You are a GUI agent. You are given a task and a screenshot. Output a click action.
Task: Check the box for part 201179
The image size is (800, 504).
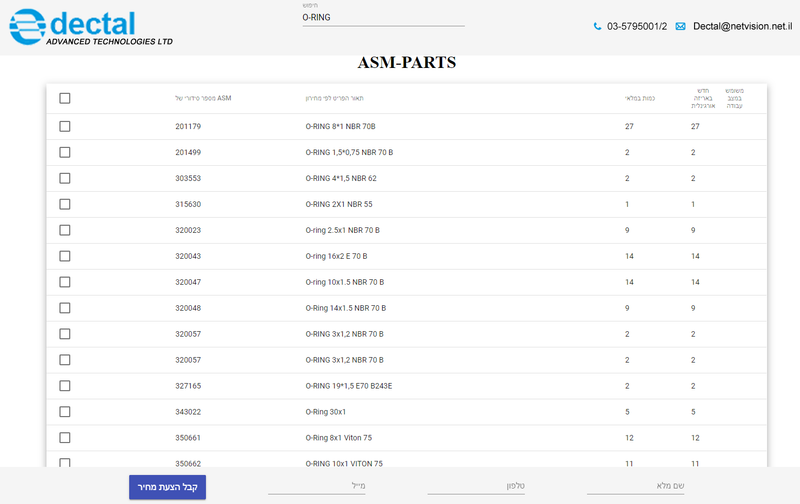click(65, 127)
